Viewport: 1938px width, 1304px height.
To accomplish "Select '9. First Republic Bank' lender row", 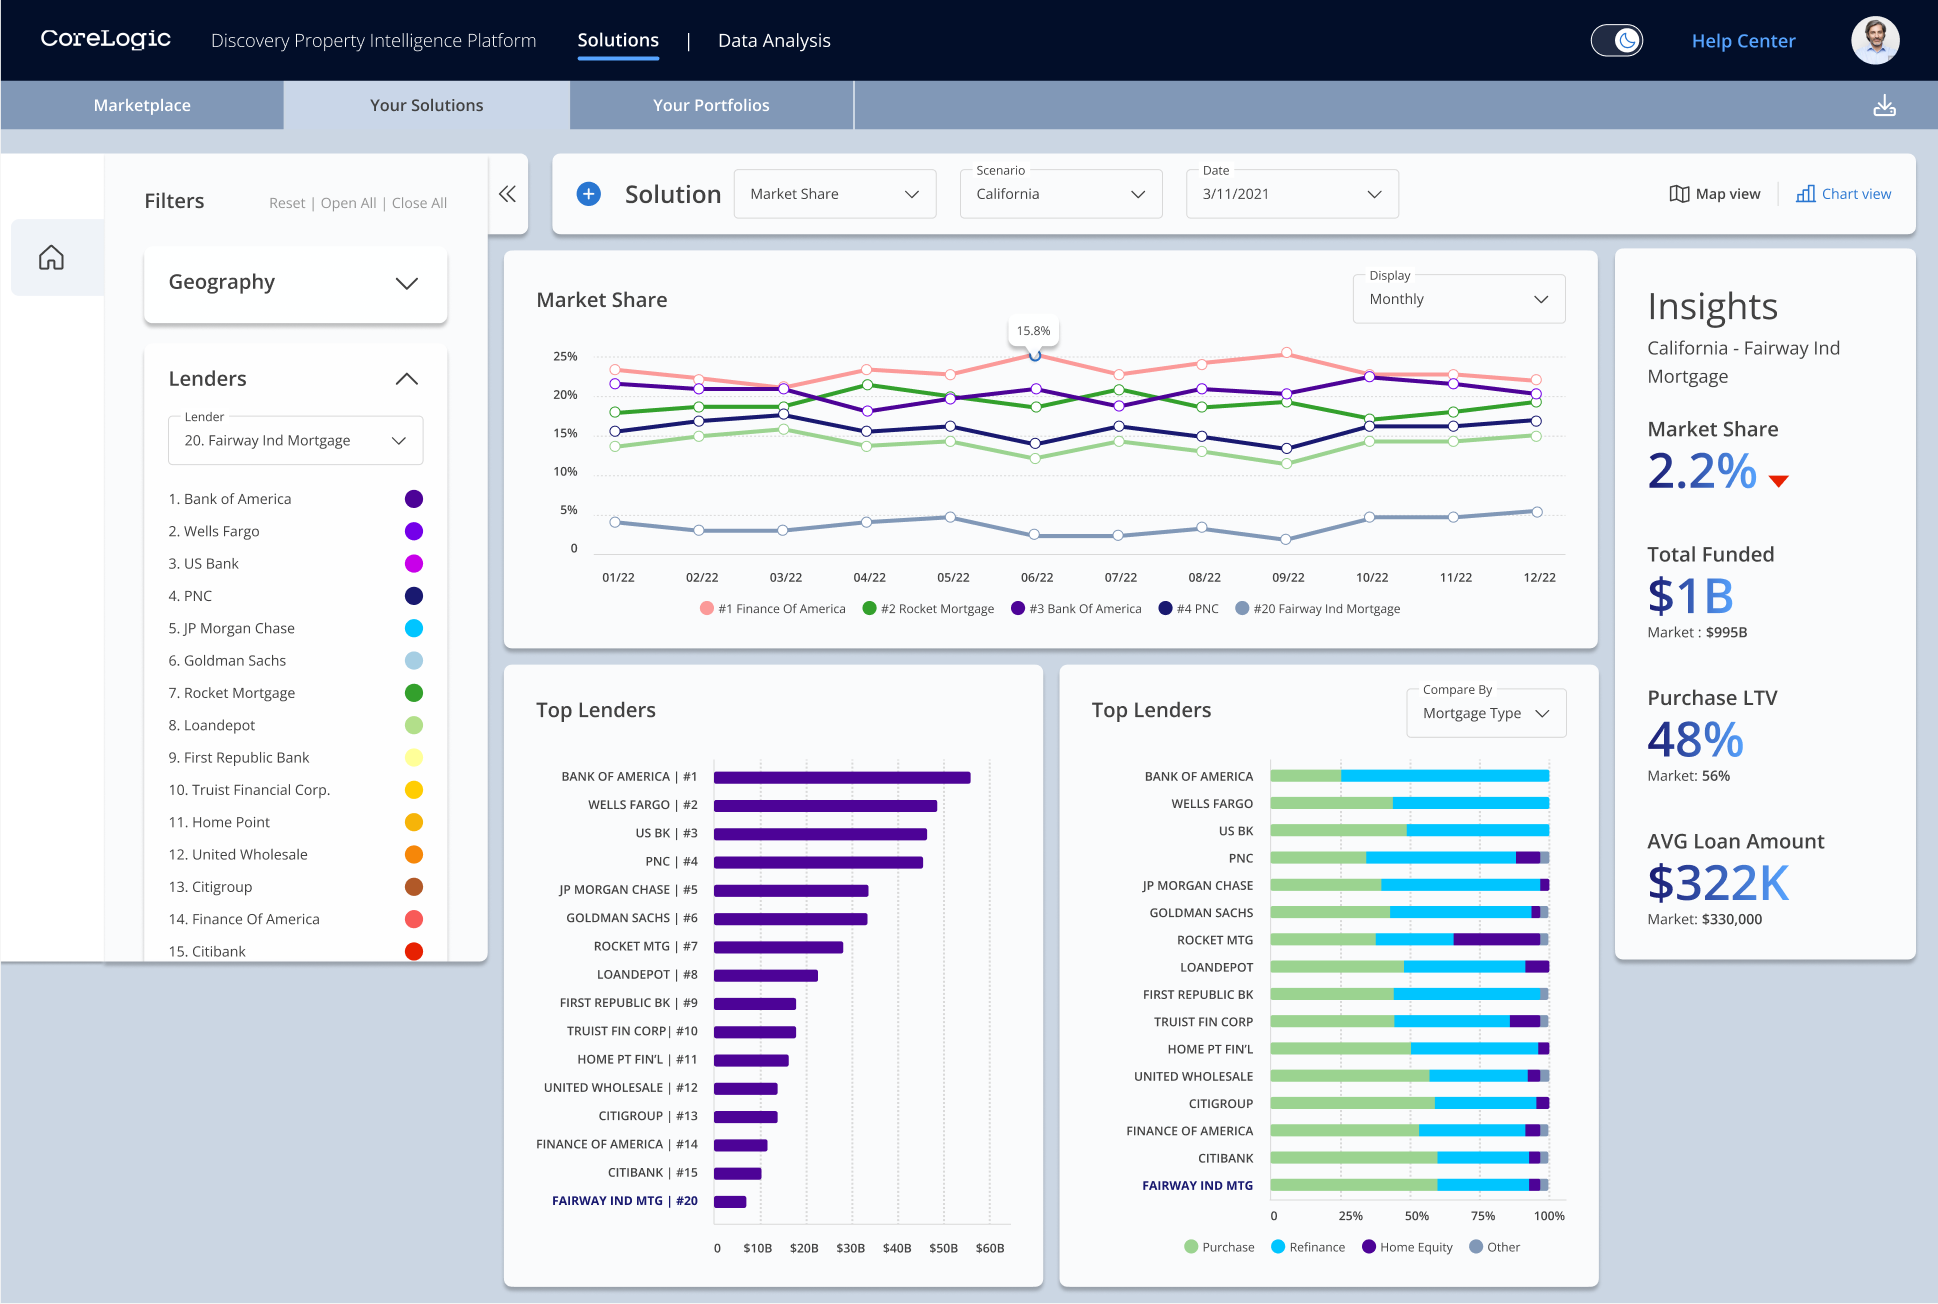I will tap(295, 758).
